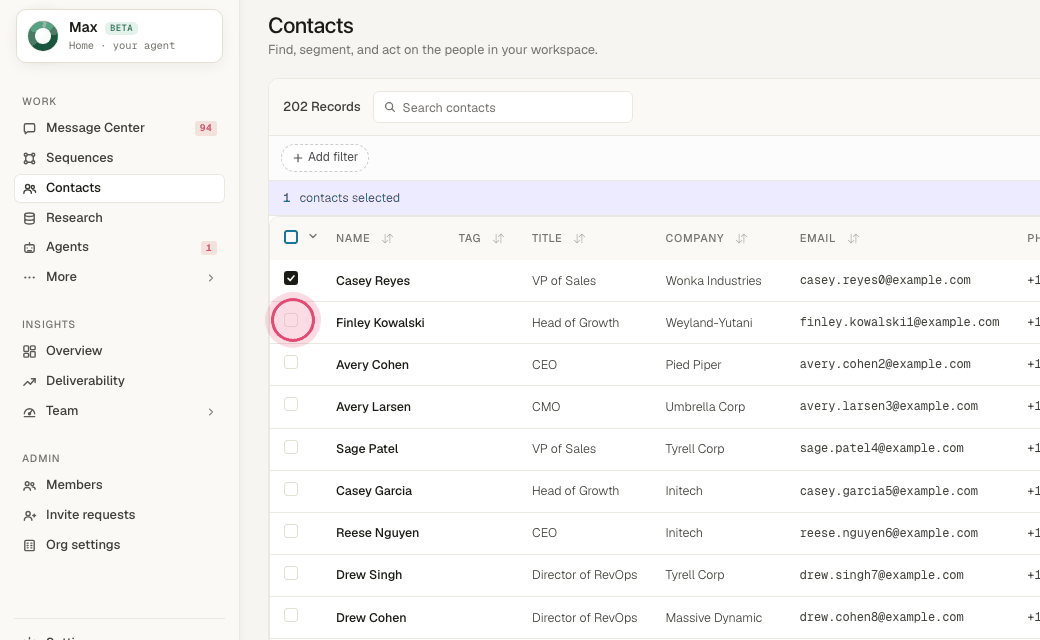Screen dimensions: 1040x640
Task: Sort by EMAIL column arrows icon
Action: coord(853,238)
